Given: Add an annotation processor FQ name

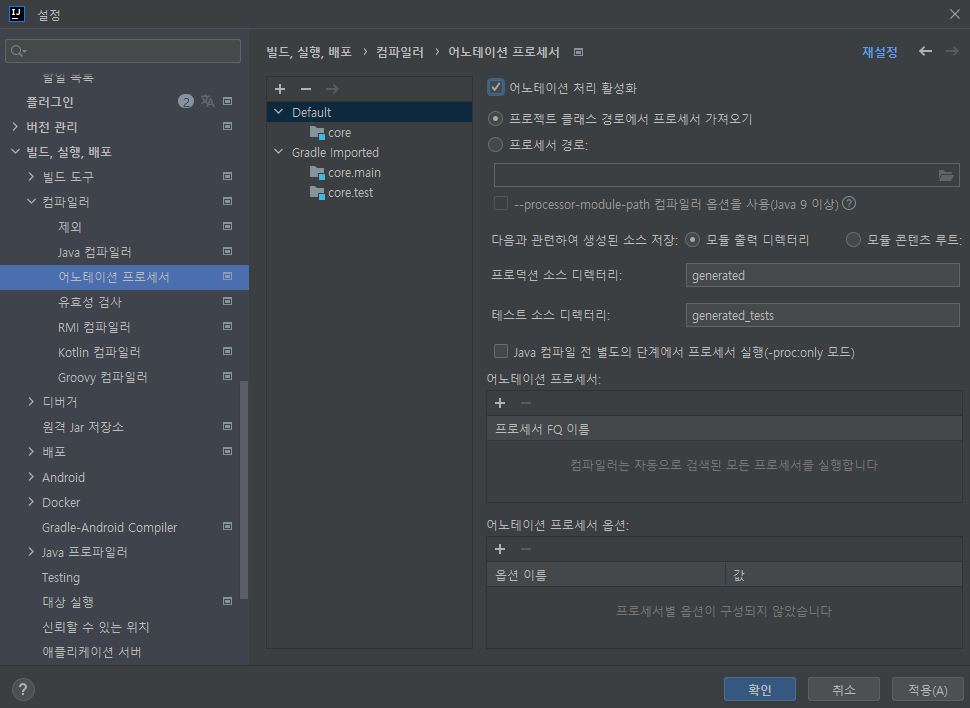Looking at the screenshot, I should pyautogui.click(x=500, y=404).
